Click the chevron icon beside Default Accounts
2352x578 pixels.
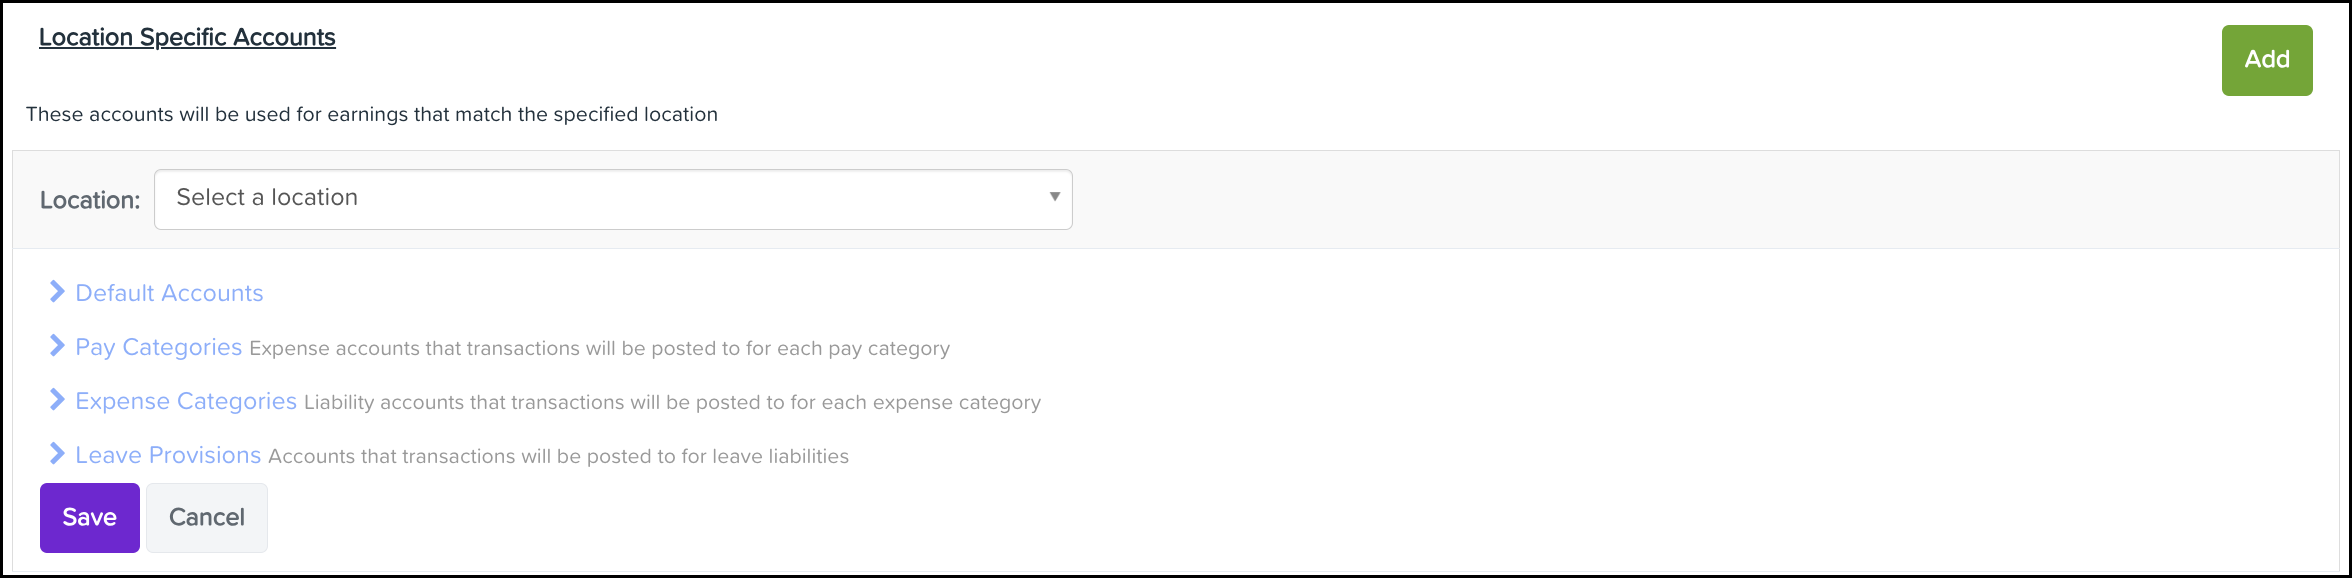coord(57,292)
